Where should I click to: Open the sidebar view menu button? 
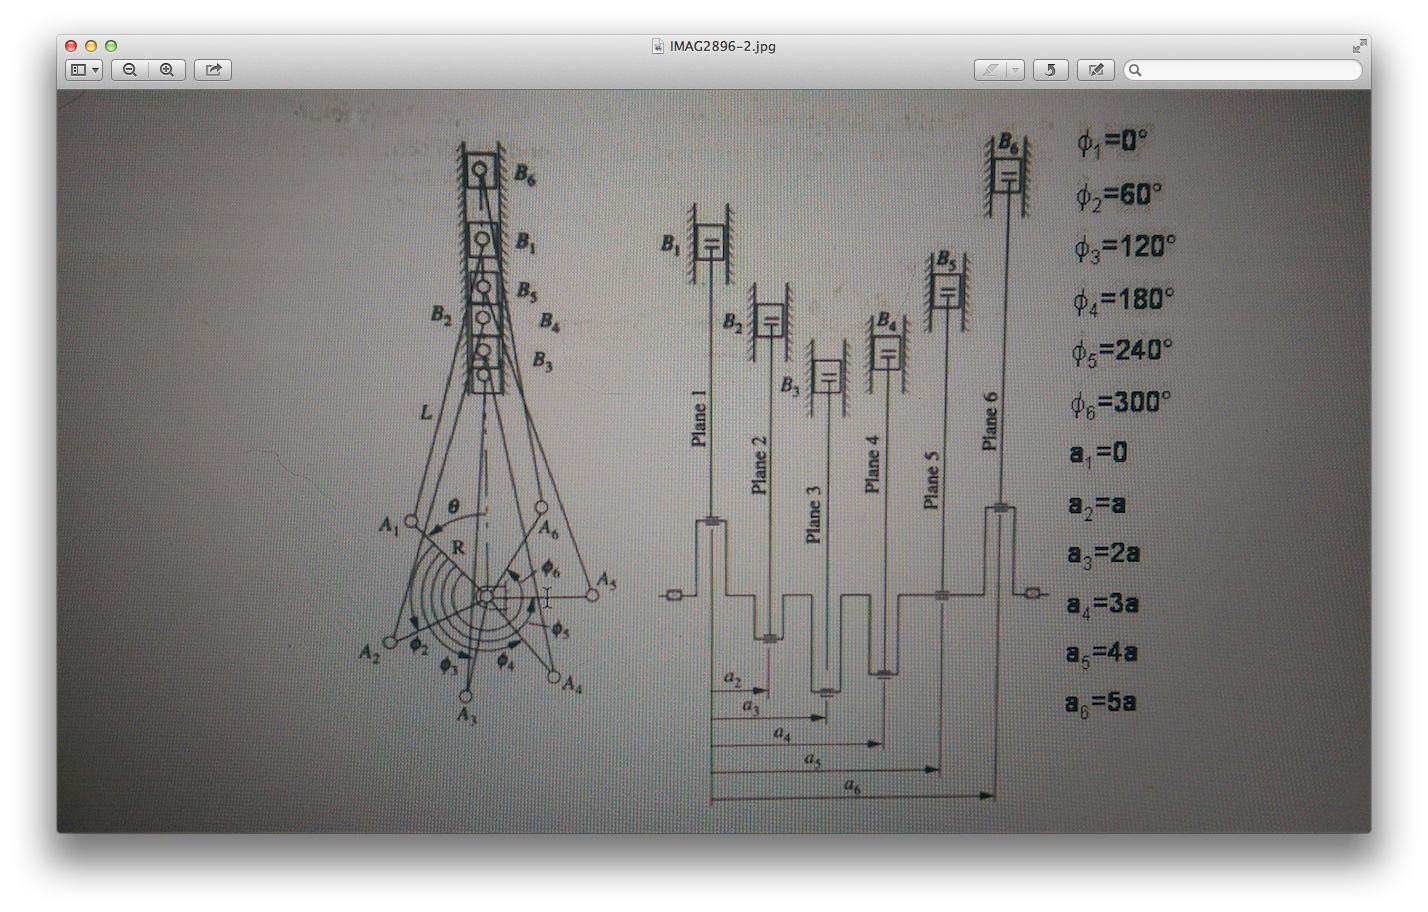click(84, 70)
